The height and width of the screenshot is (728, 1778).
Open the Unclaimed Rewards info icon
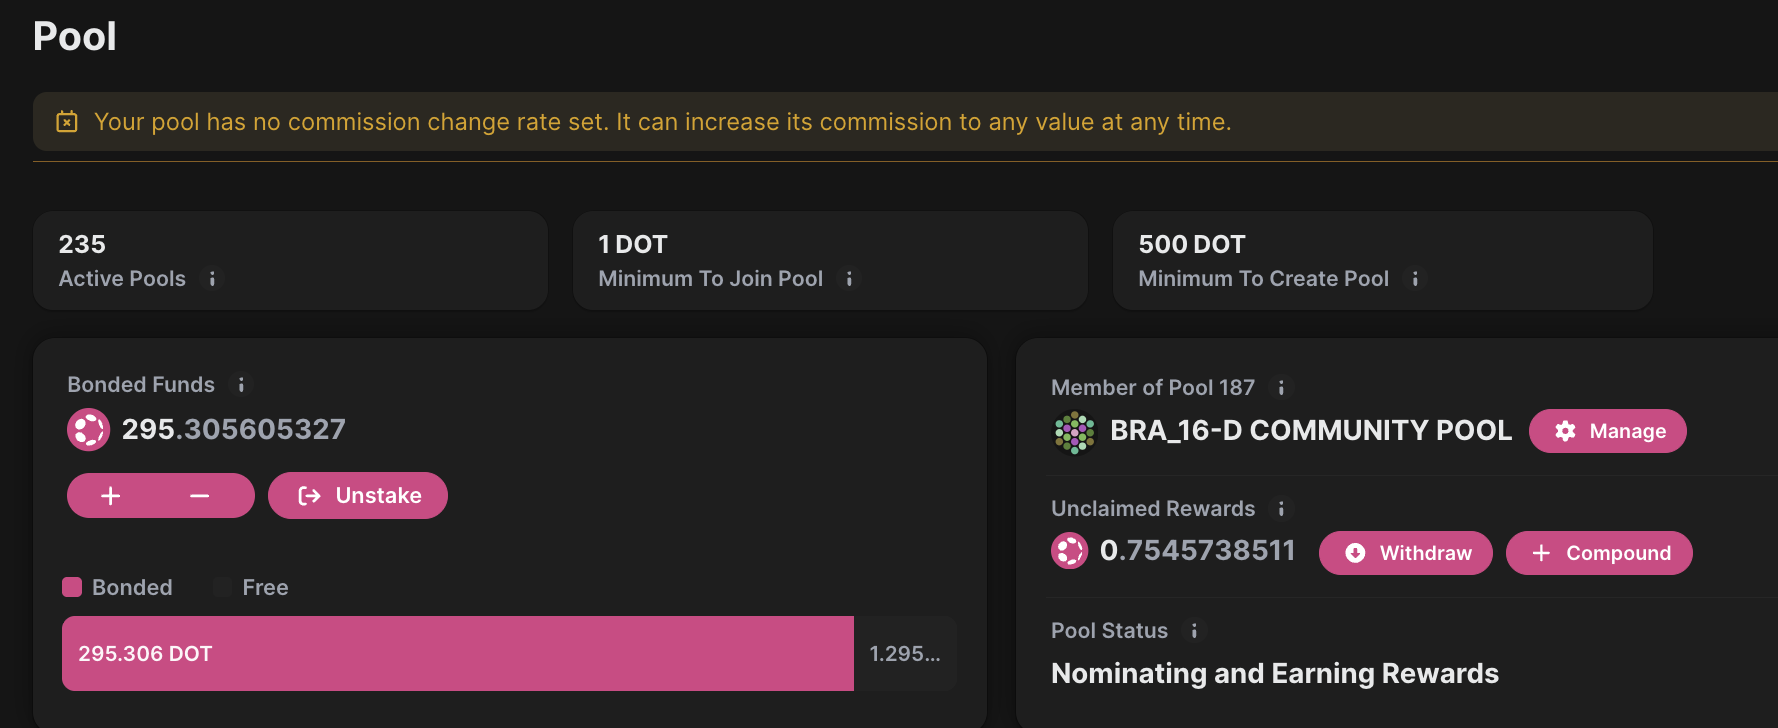point(1281,509)
